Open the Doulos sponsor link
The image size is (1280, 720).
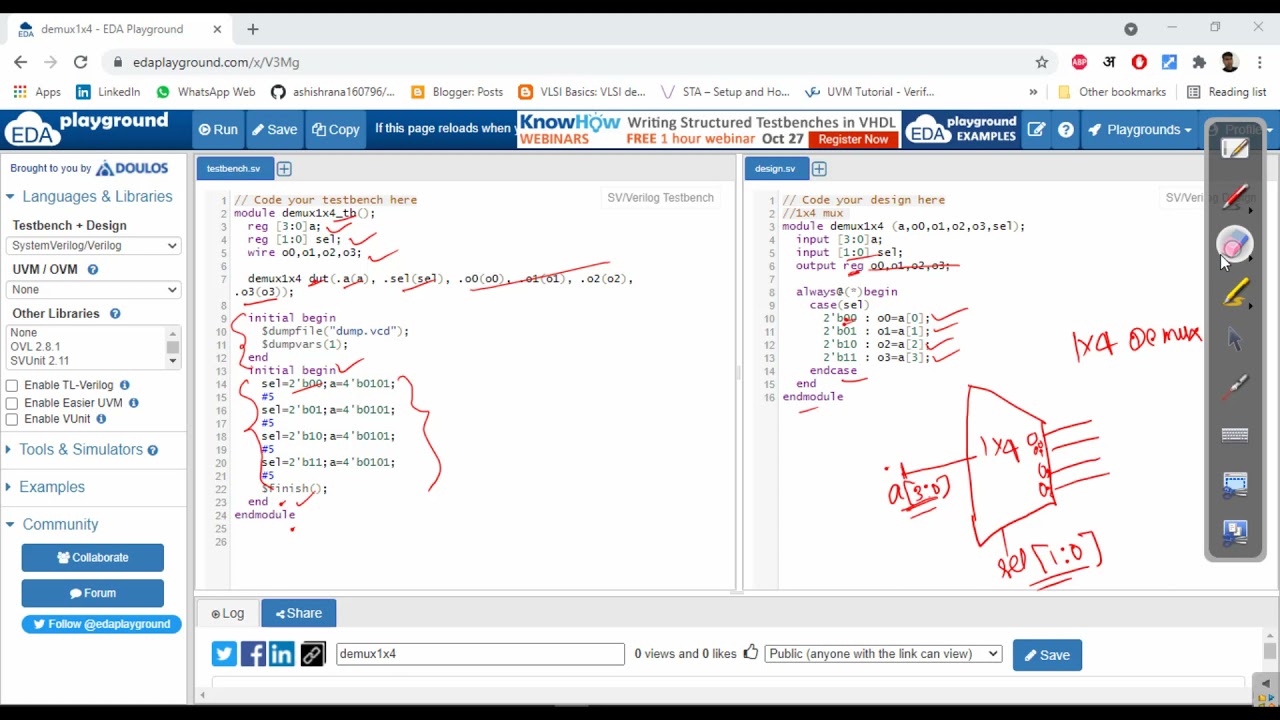132,169
